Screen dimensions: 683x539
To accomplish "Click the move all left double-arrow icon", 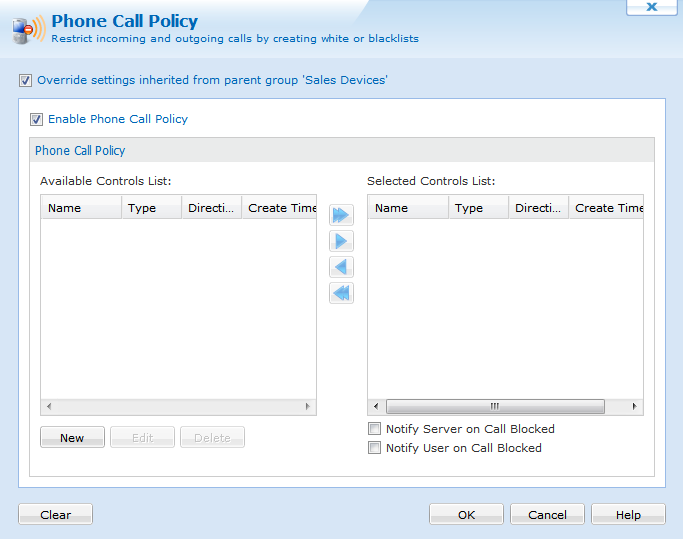I will tap(341, 293).
